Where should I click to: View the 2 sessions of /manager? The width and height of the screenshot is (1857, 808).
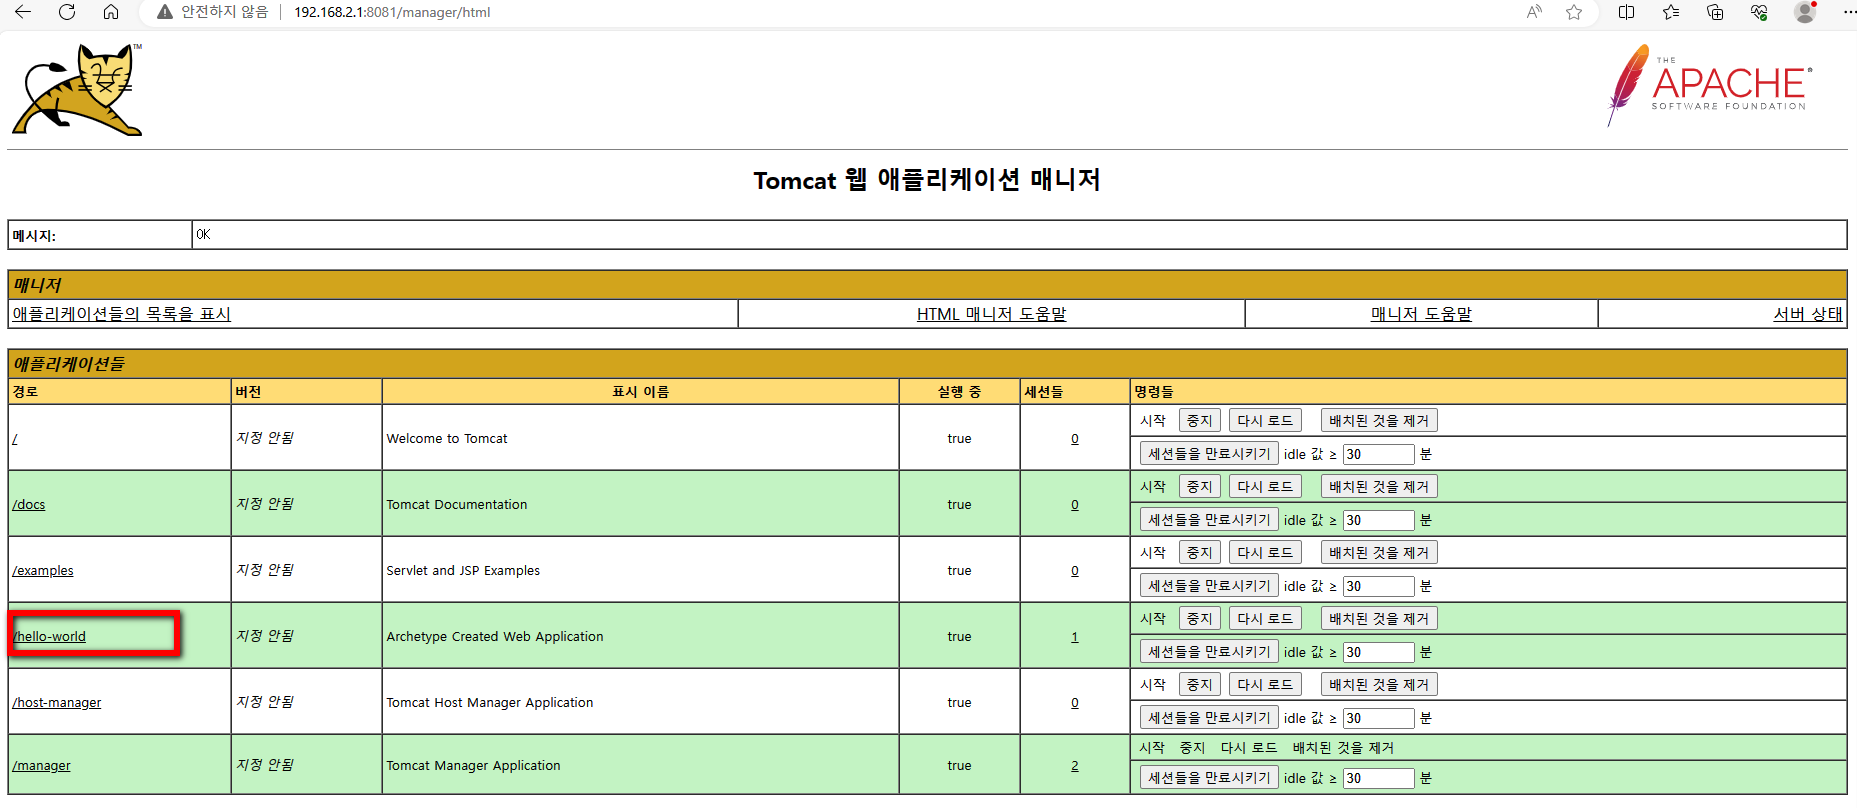pos(1075,766)
